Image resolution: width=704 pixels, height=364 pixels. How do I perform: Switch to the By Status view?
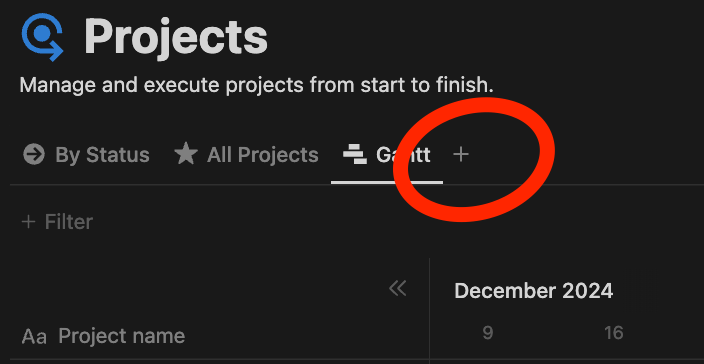click(86, 155)
